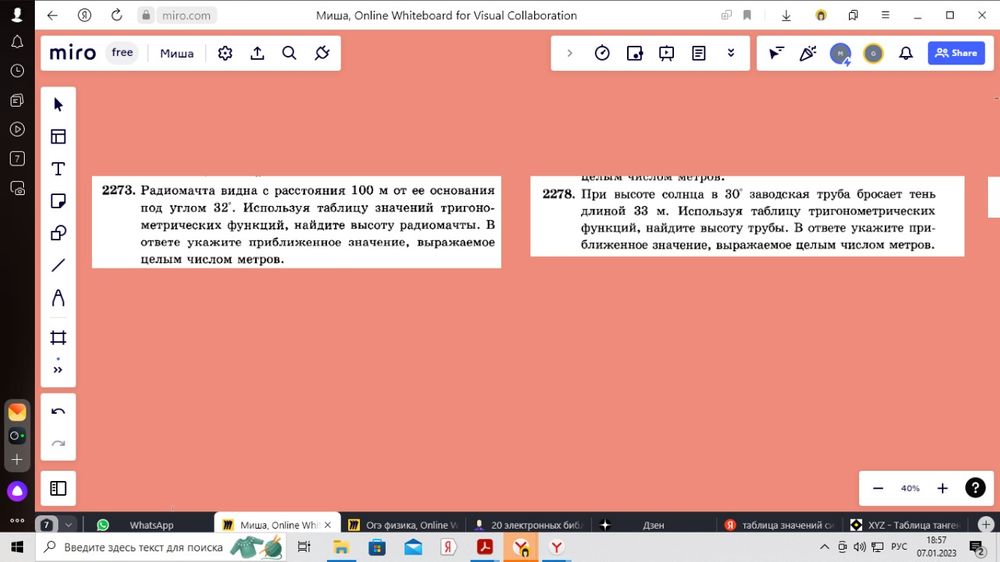Open sidebar history clock
1000x562 pixels.
click(17, 71)
